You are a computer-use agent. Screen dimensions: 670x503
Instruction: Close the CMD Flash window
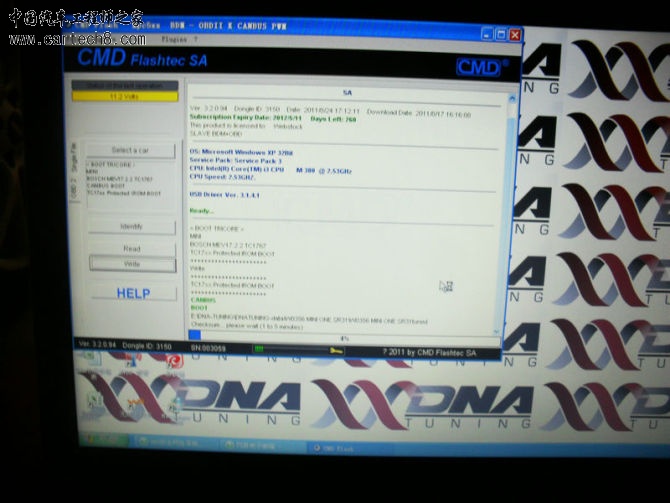(x=515, y=35)
